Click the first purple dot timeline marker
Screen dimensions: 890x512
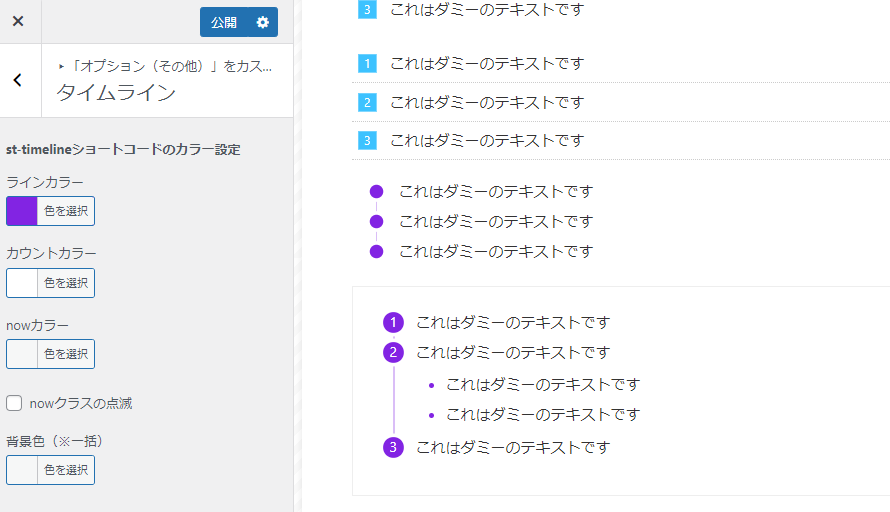click(x=376, y=191)
